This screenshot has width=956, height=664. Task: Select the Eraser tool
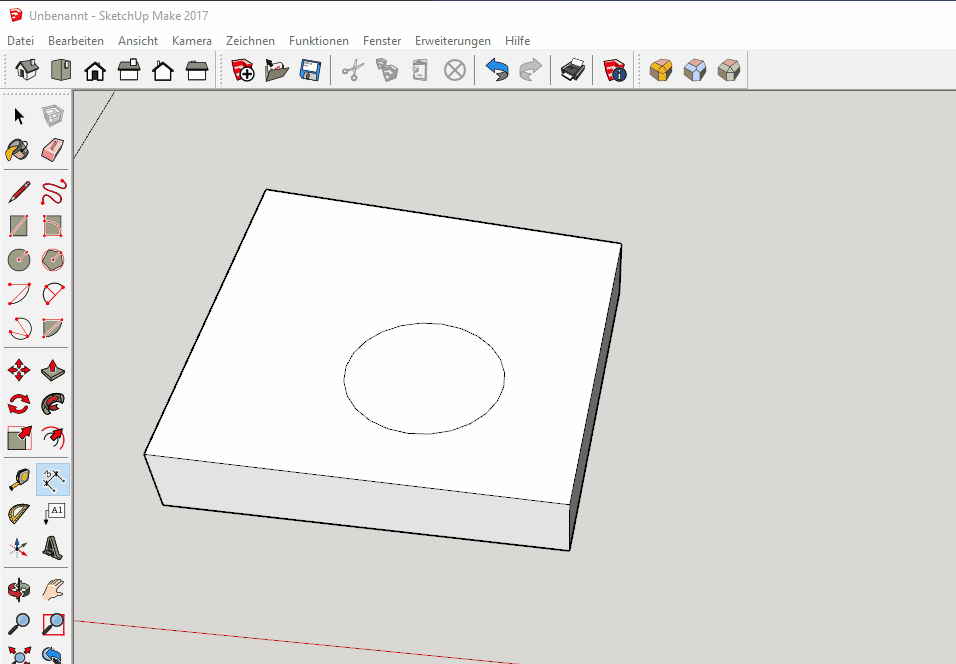(x=53, y=150)
